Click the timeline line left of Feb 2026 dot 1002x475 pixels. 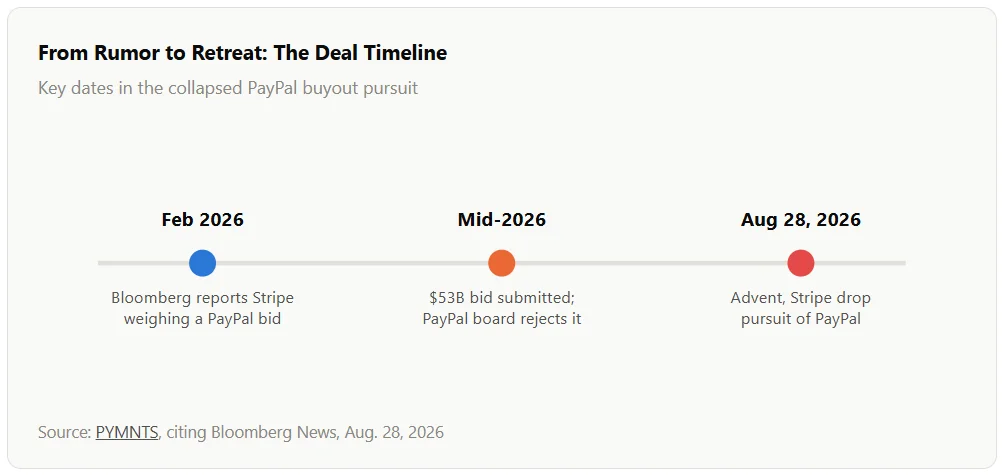tap(143, 263)
